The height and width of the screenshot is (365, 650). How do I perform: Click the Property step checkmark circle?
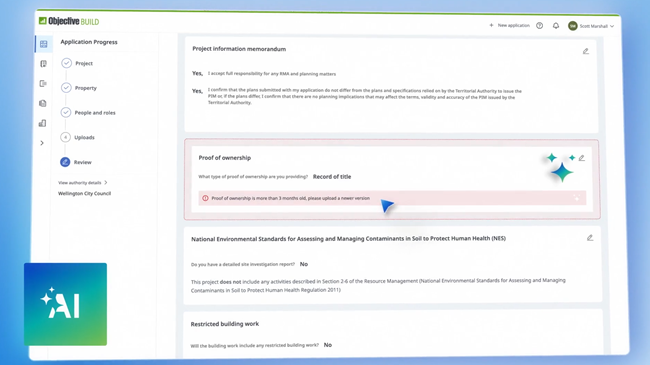pos(66,88)
